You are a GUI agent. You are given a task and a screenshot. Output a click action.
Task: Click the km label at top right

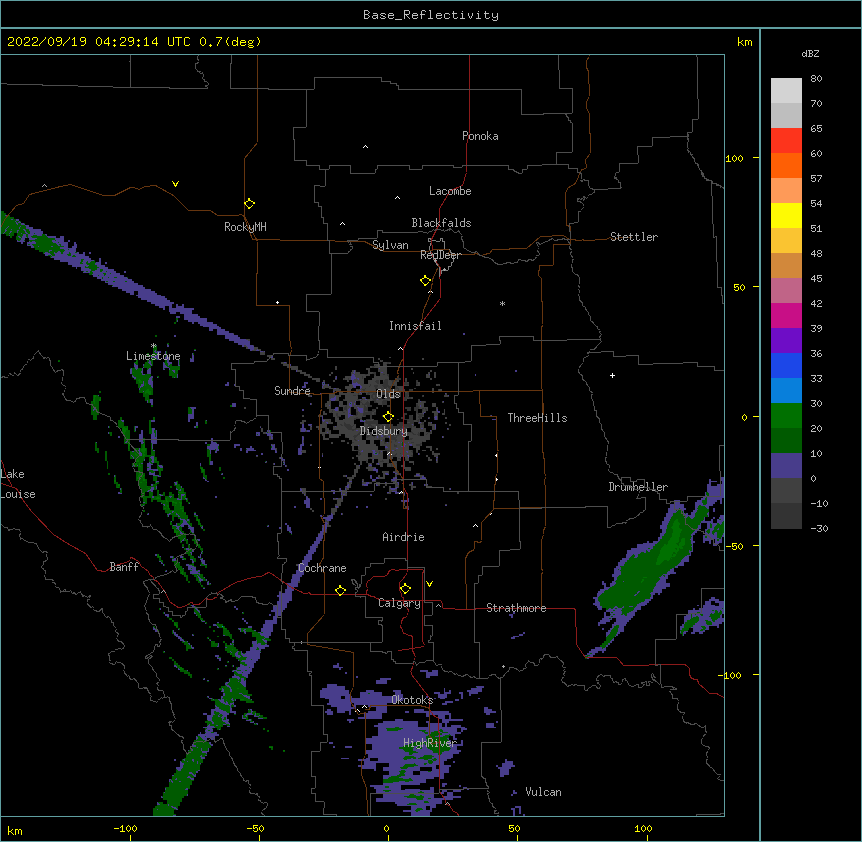coord(744,42)
